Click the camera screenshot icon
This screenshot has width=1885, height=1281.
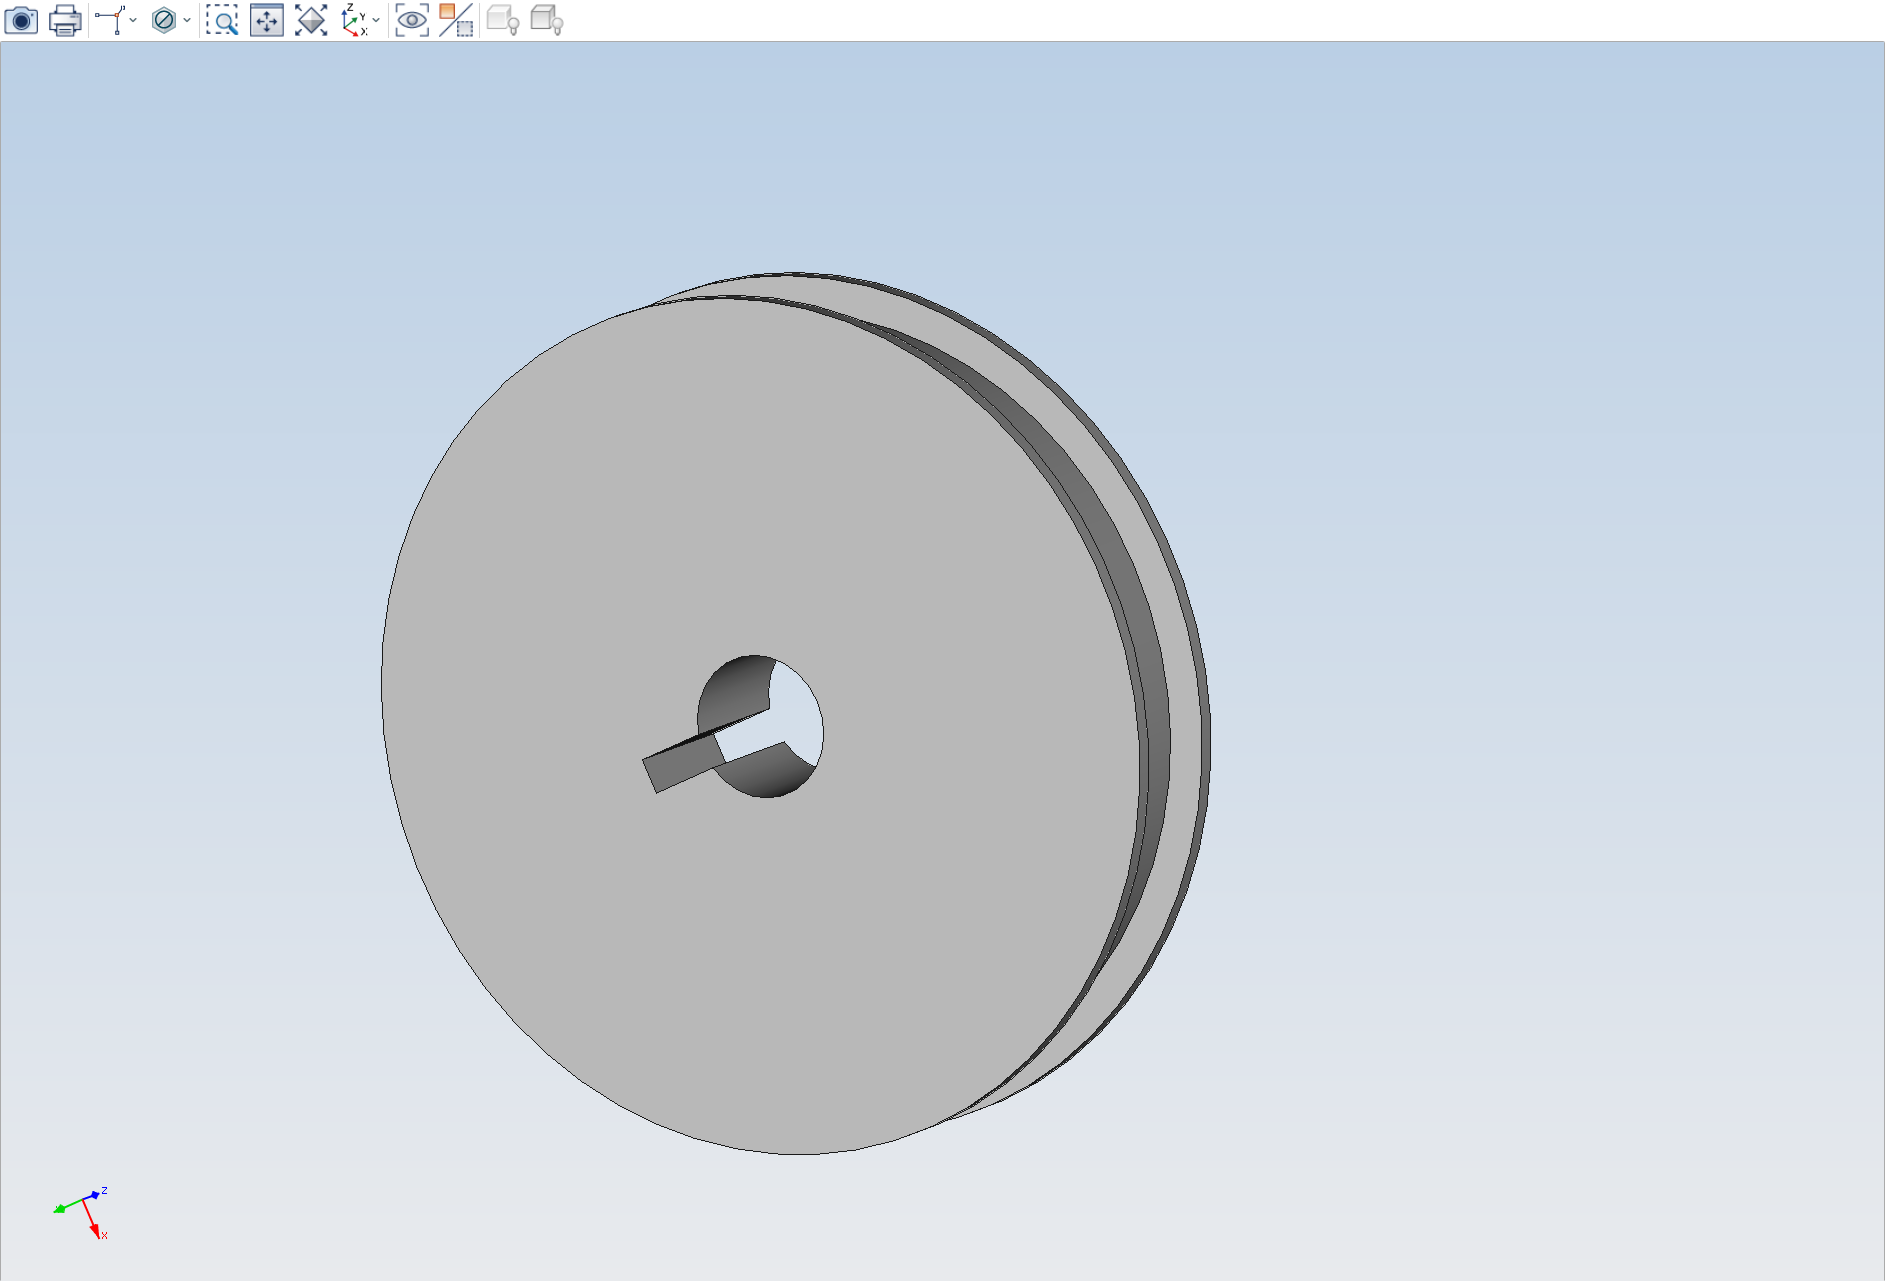[x=21, y=20]
